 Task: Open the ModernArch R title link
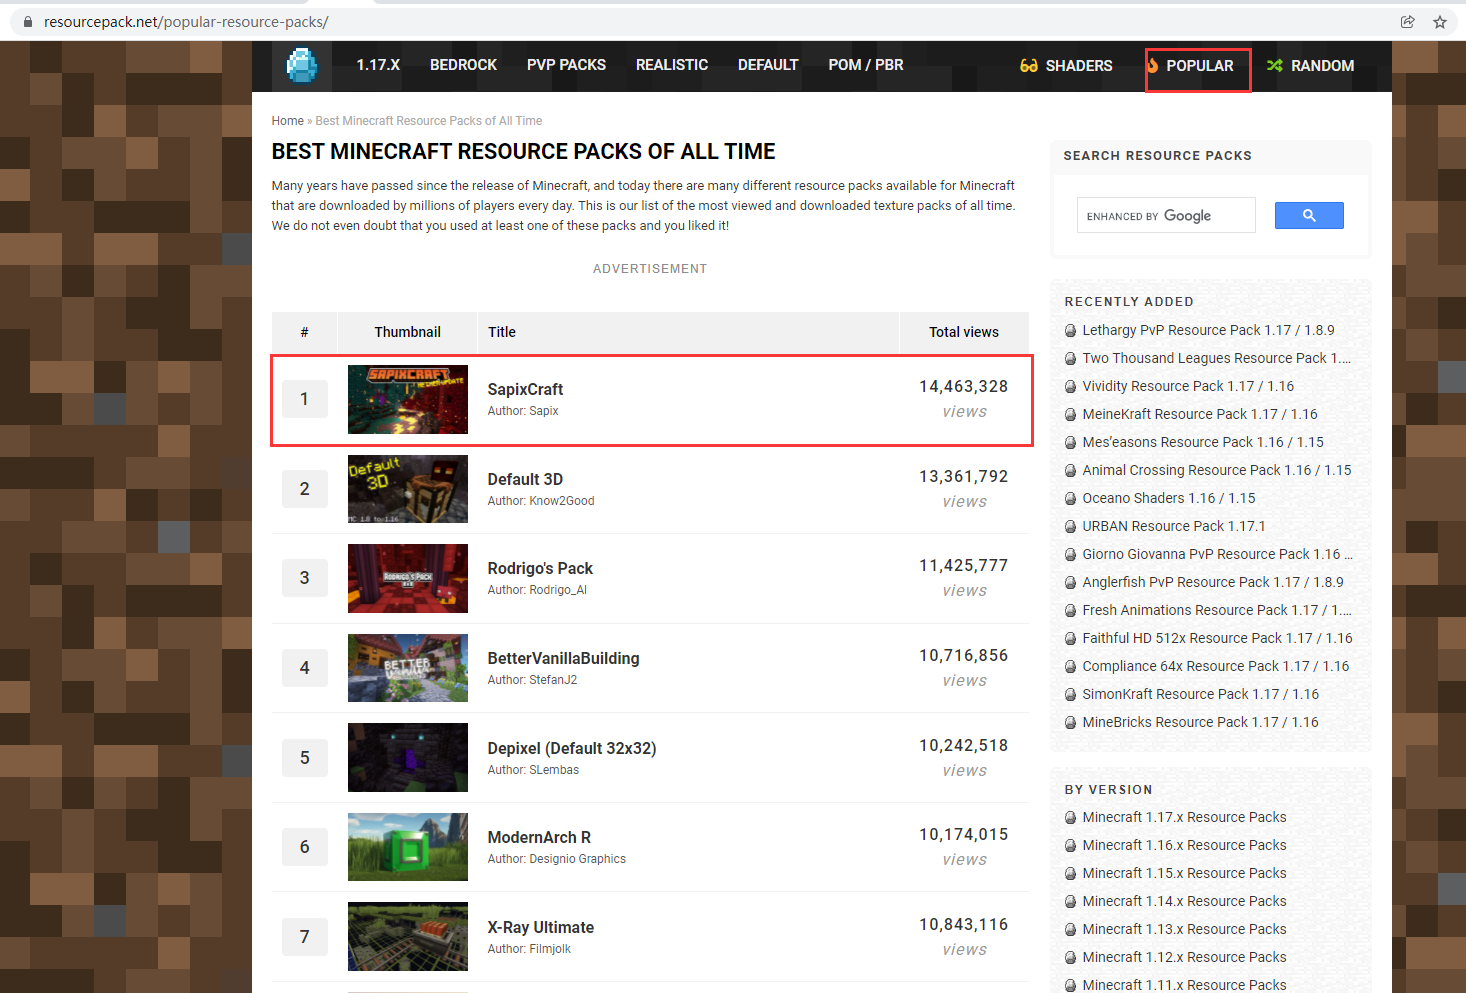click(x=539, y=837)
